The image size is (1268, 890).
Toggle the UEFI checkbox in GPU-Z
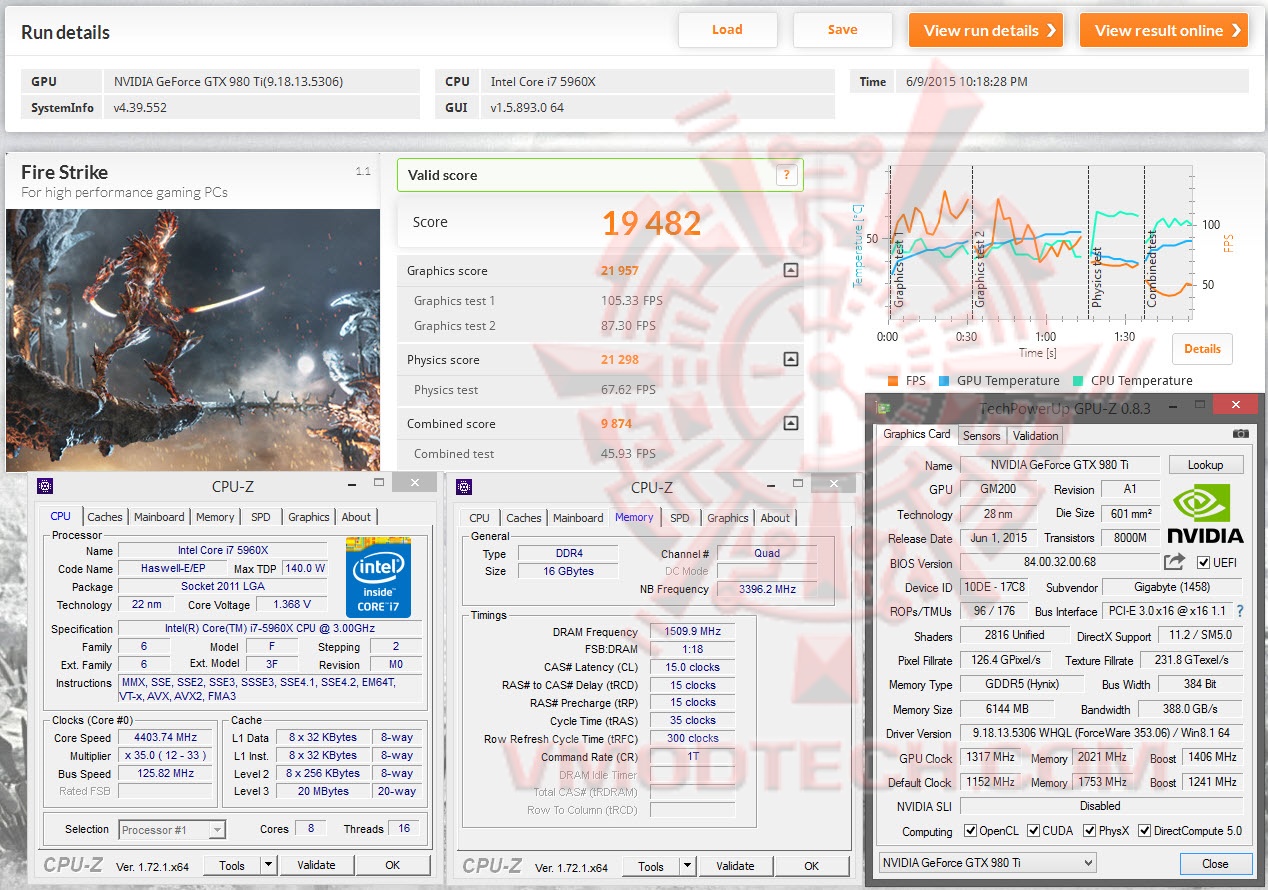click(1203, 563)
